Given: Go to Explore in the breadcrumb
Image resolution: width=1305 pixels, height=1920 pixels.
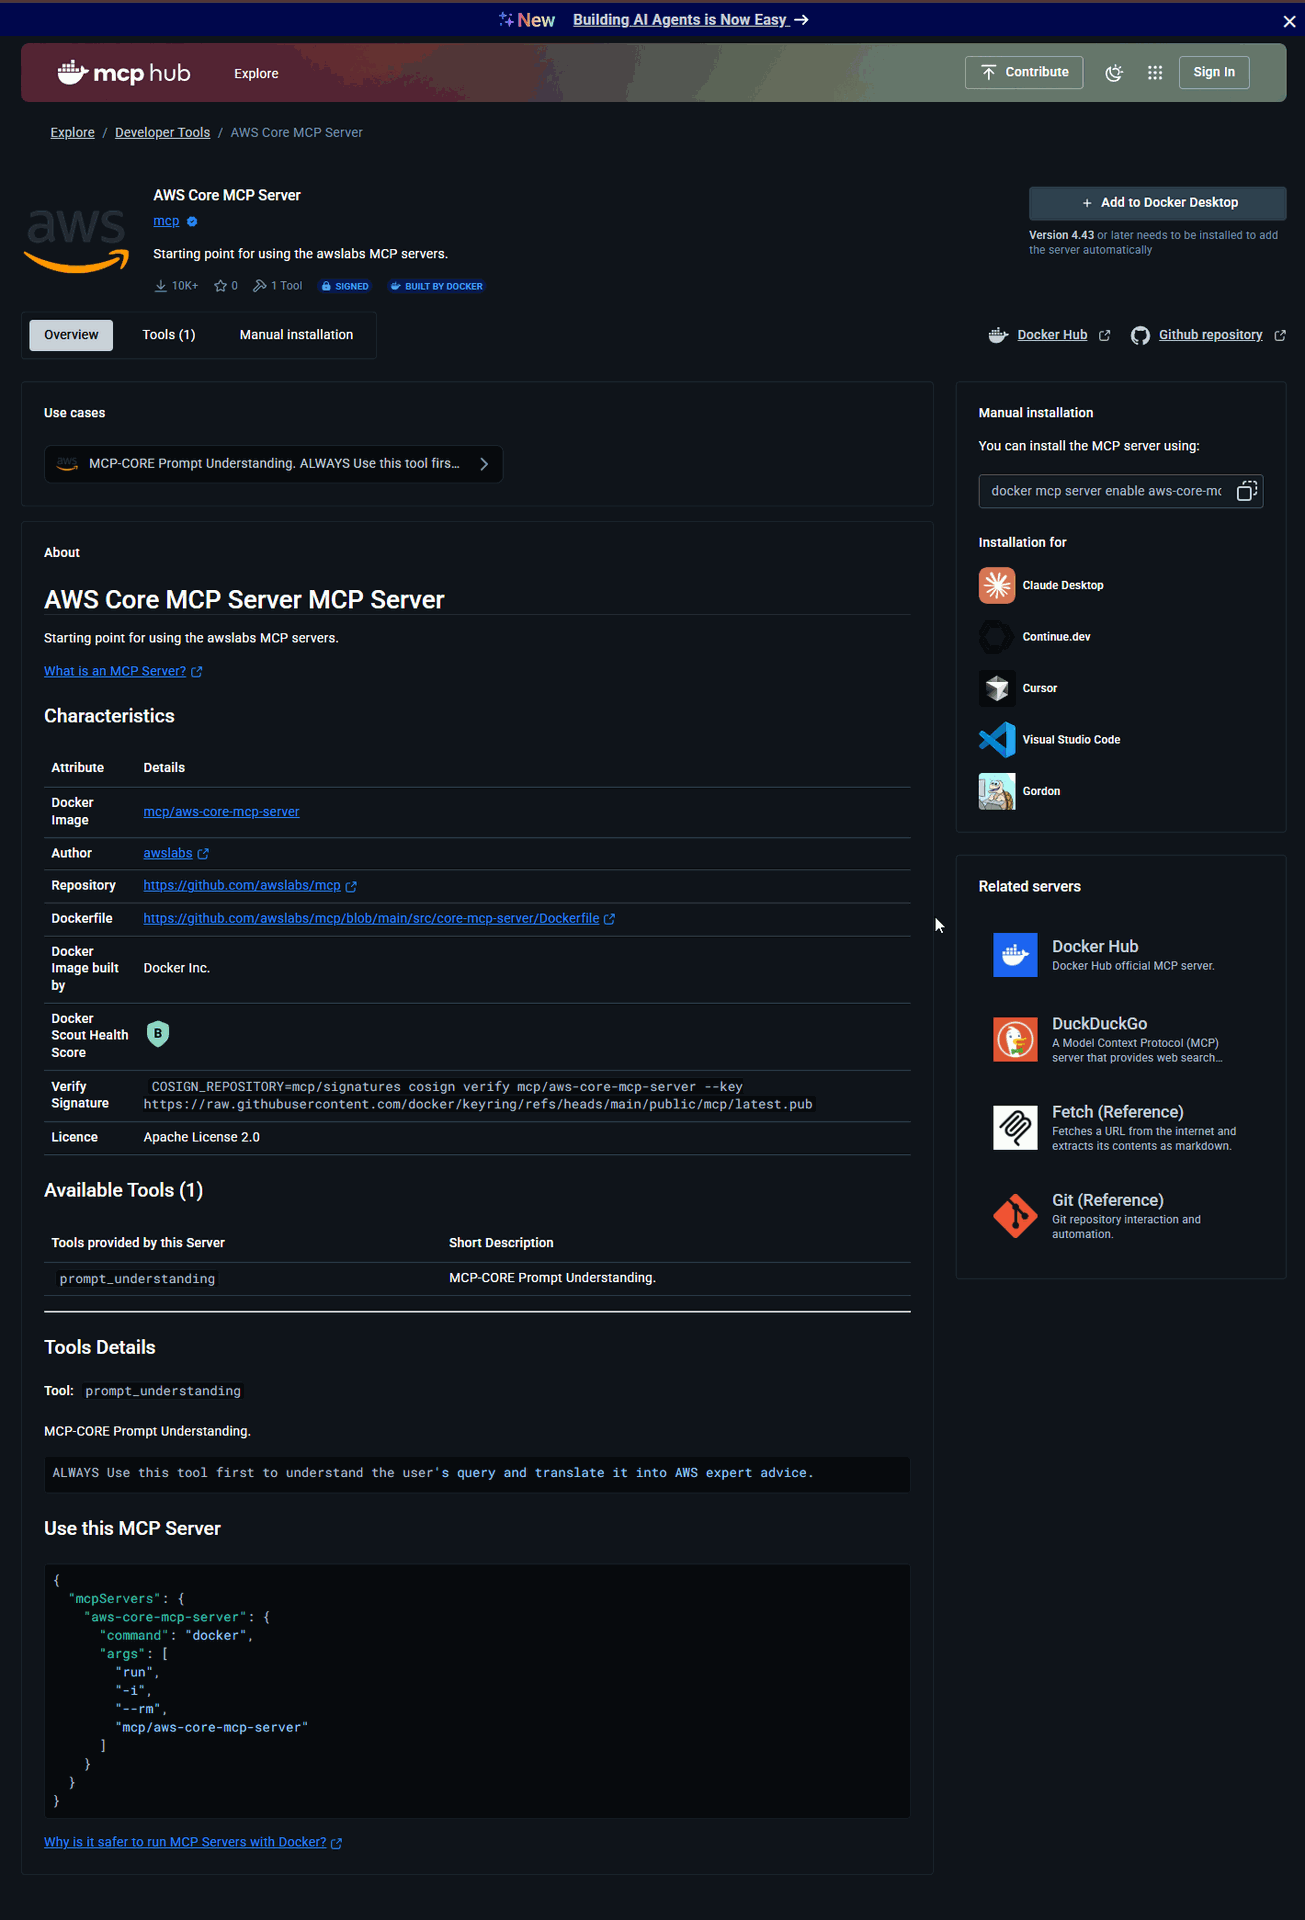Looking at the screenshot, I should click(73, 133).
